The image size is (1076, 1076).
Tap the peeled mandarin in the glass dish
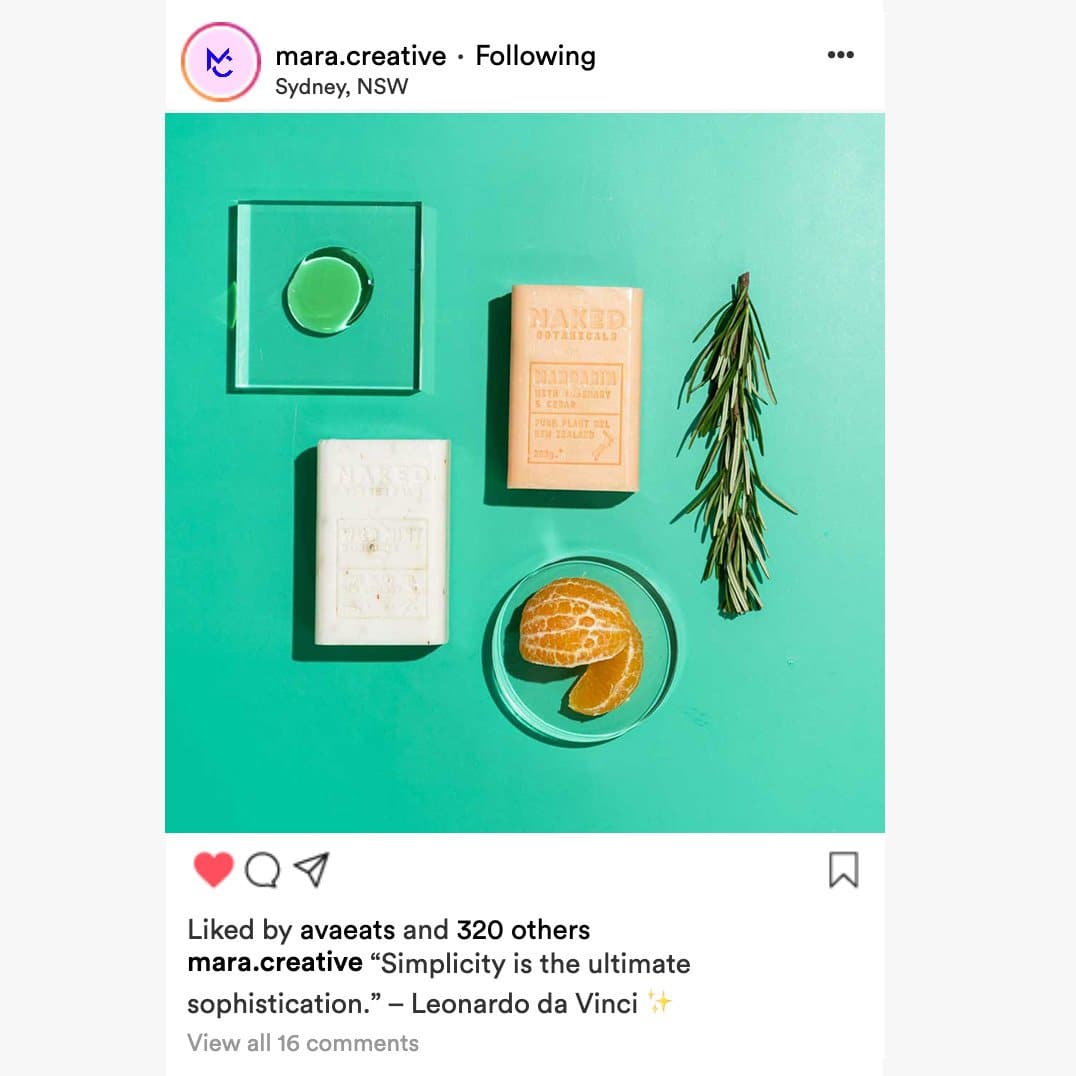pyautogui.click(x=581, y=645)
